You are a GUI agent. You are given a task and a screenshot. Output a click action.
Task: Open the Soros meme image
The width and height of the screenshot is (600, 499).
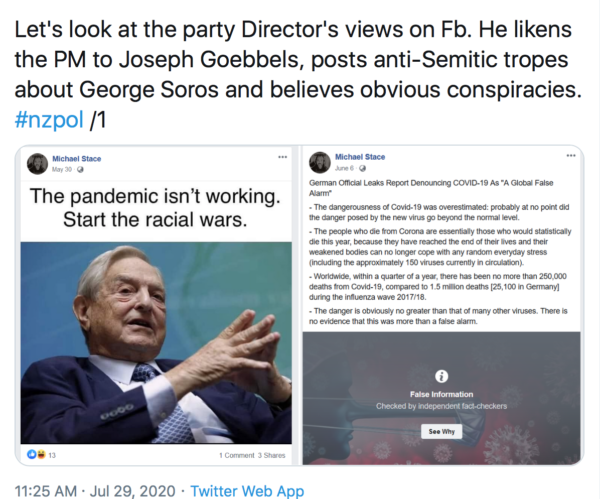[x=156, y=342]
